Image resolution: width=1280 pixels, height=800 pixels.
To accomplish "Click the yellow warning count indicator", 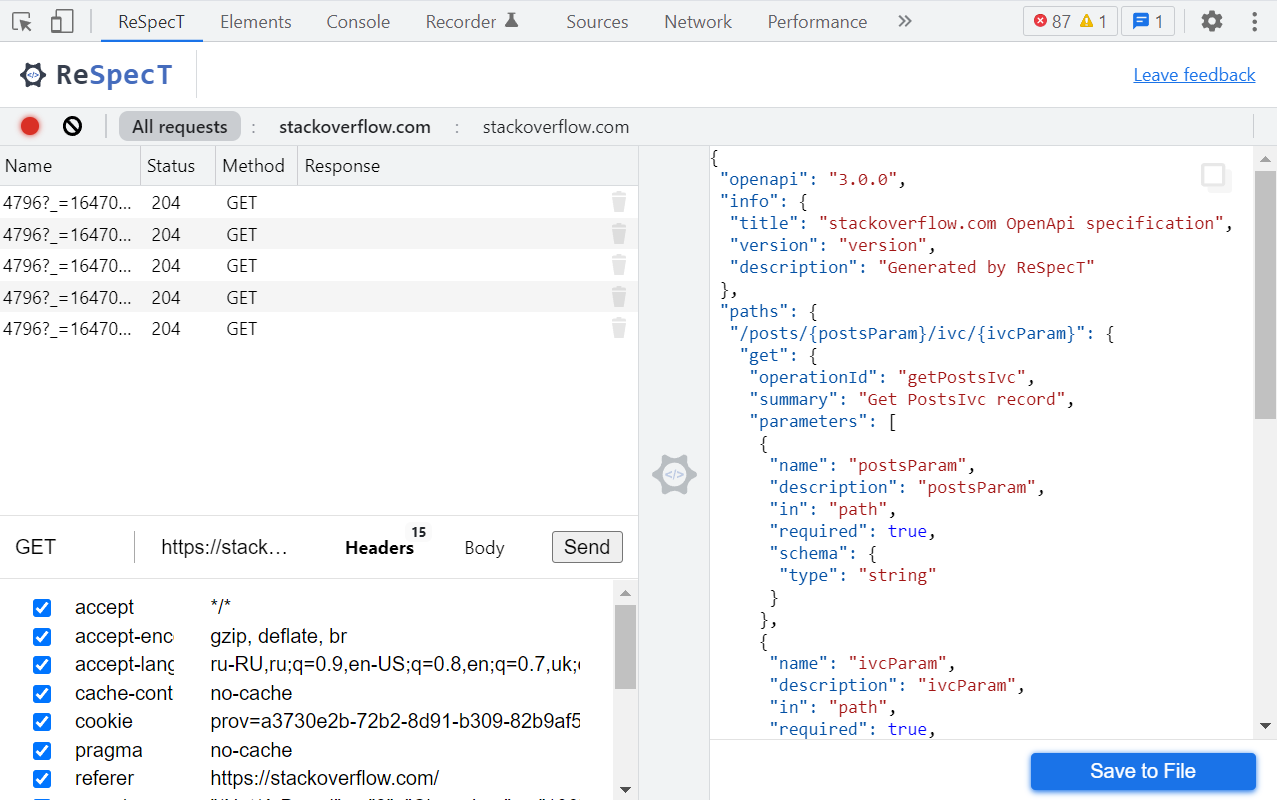I will coord(1093,21).
